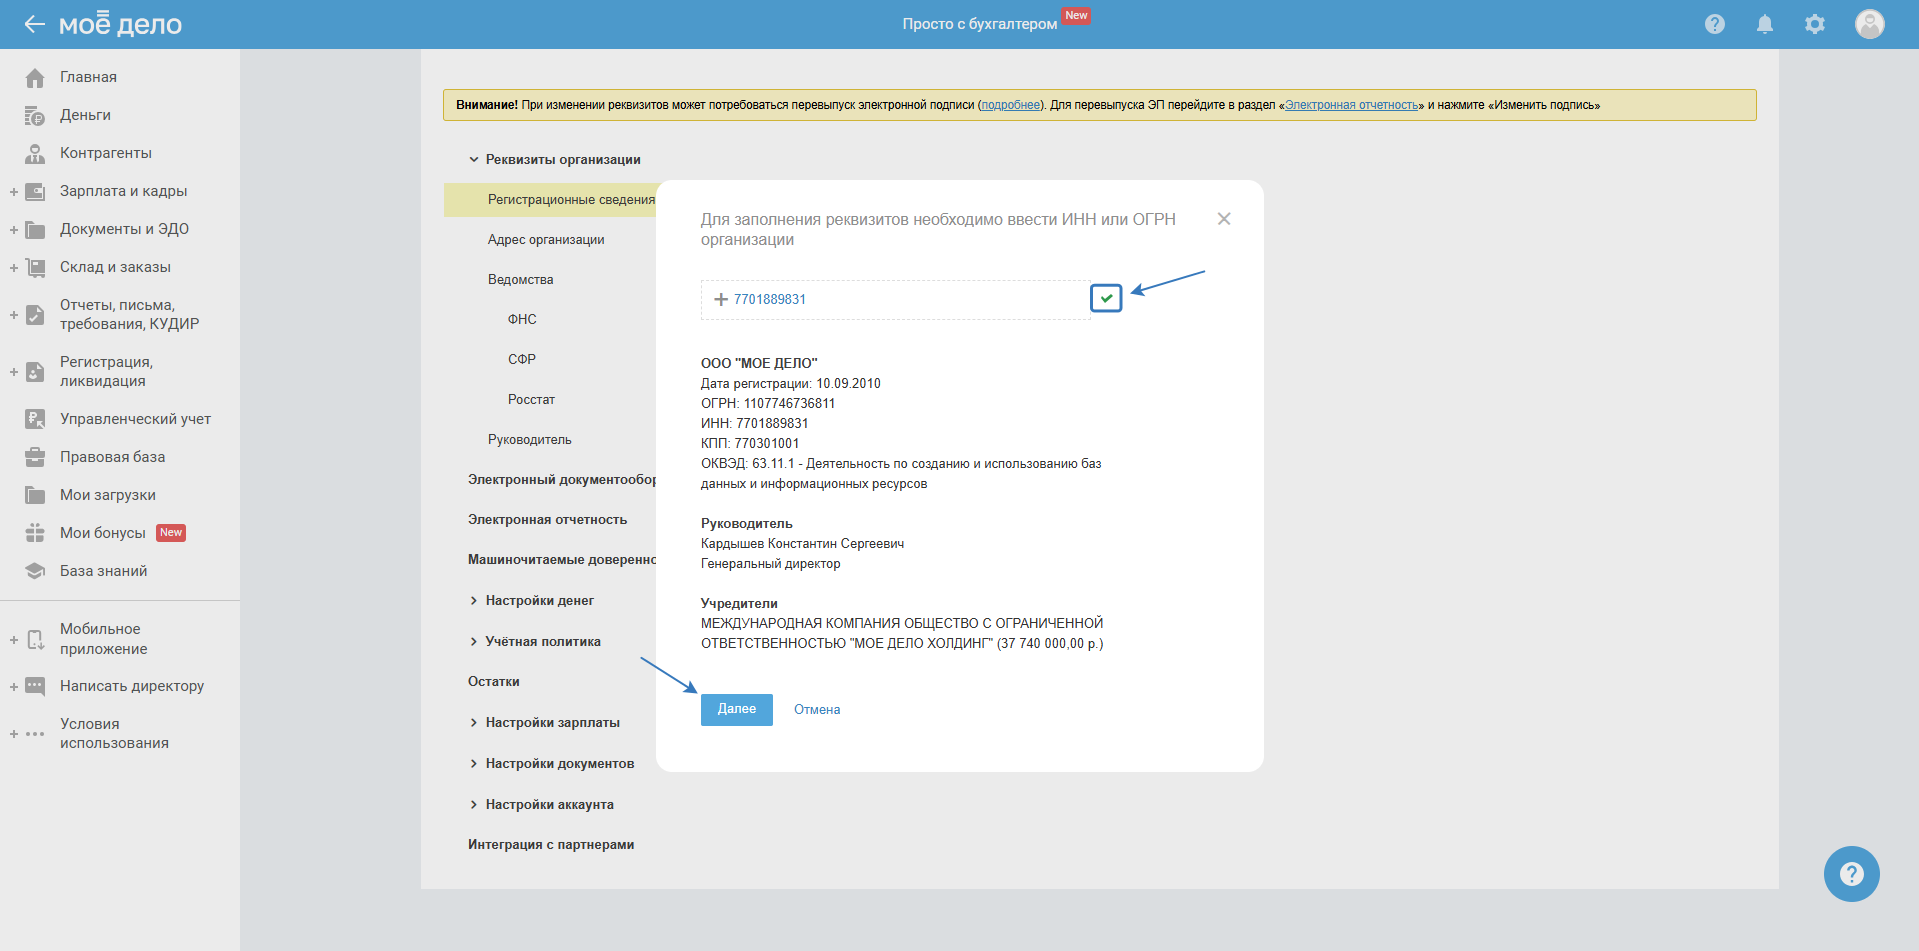Open Контрагенты in the sidebar
The width and height of the screenshot is (1919, 951).
coord(106,153)
